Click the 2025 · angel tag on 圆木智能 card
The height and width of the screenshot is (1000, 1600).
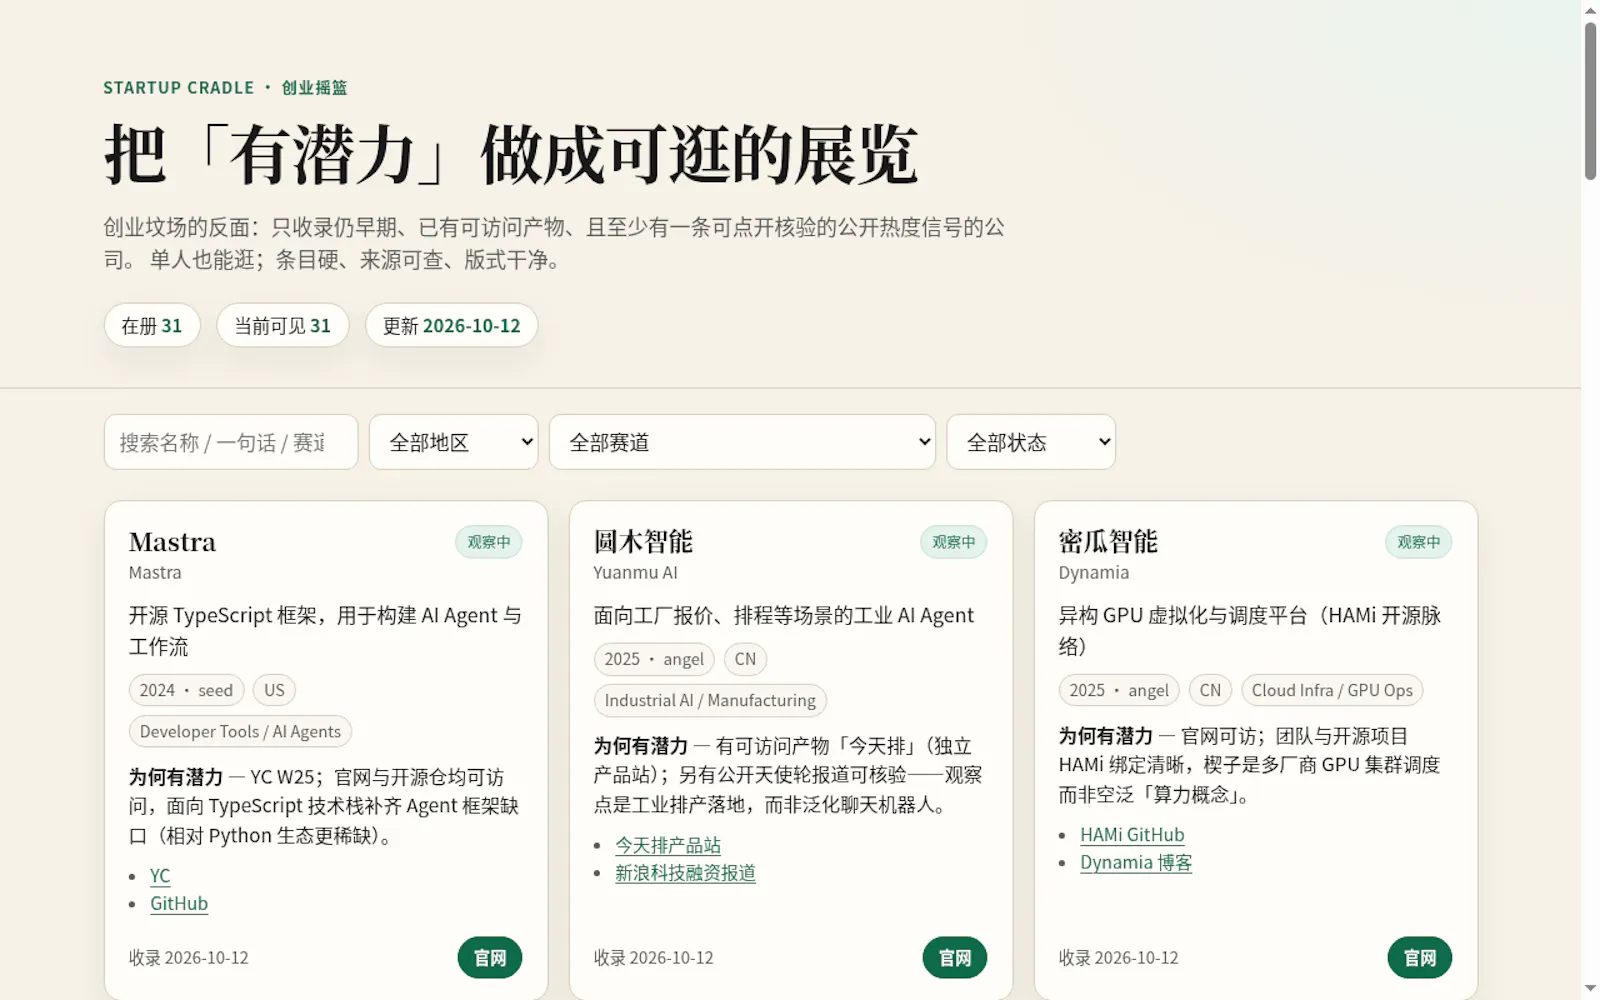click(x=654, y=659)
